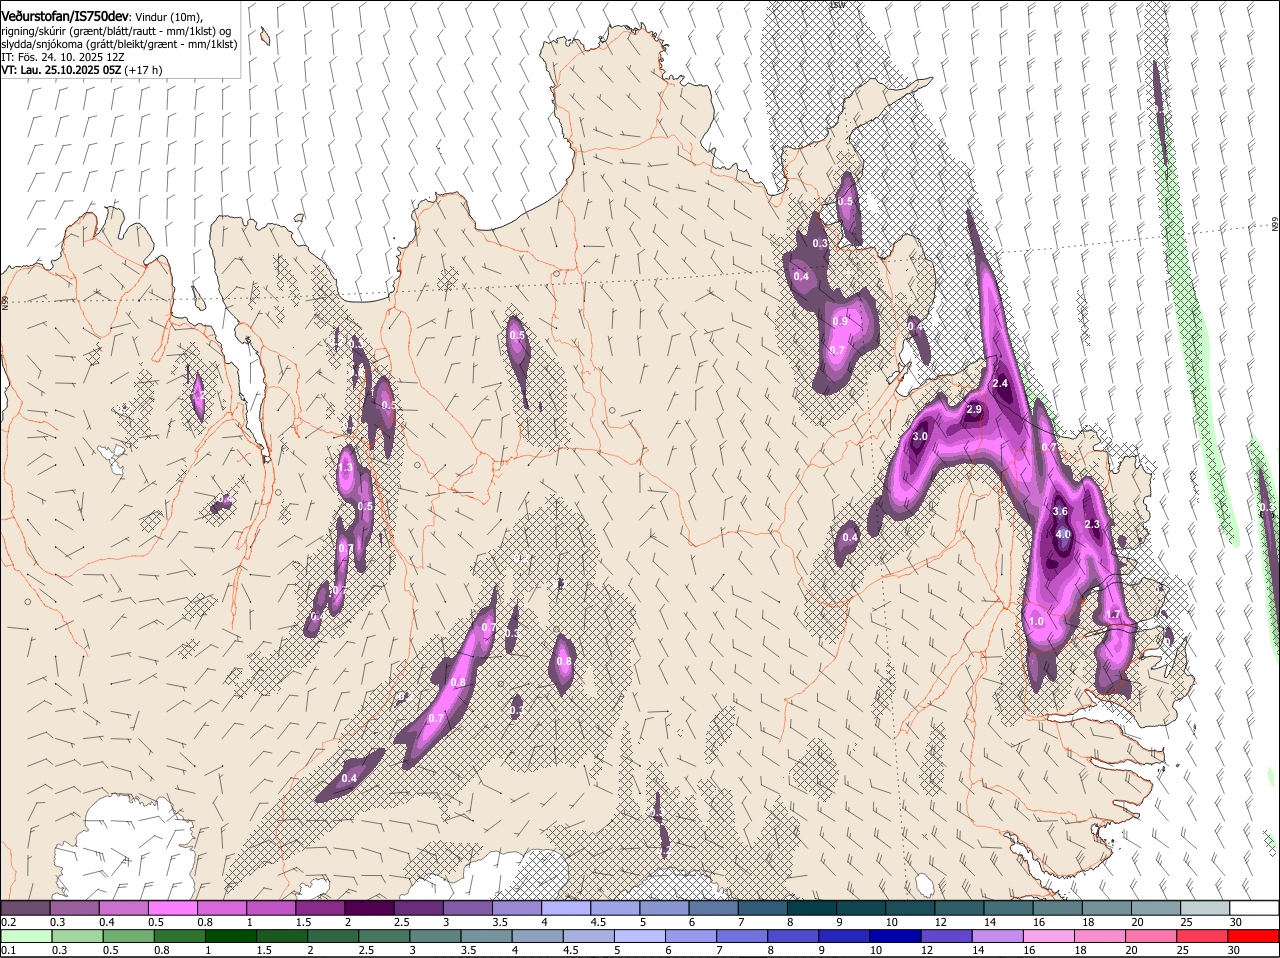Pick the darkest purple top legend swatch 2–2.5
Image resolution: width=1280 pixels, height=958 pixels.
369,908
